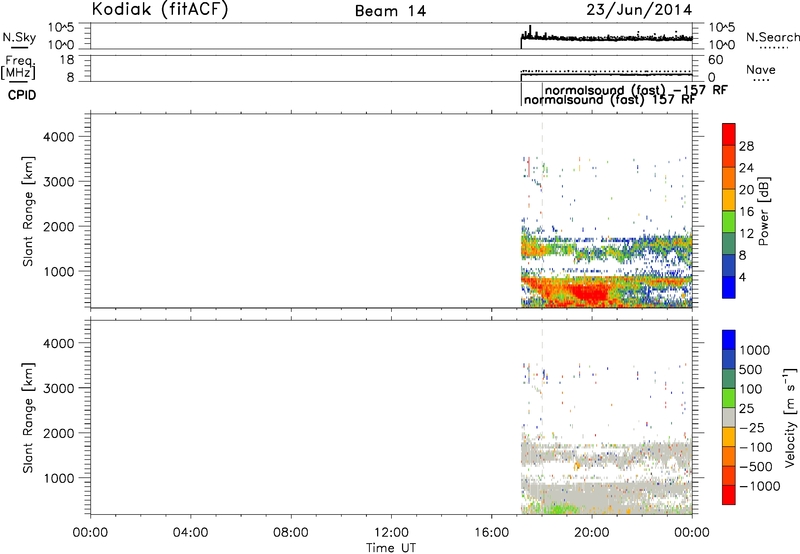Click the '04:00' time tick label
The width and height of the screenshot is (800, 554).
click(x=190, y=533)
